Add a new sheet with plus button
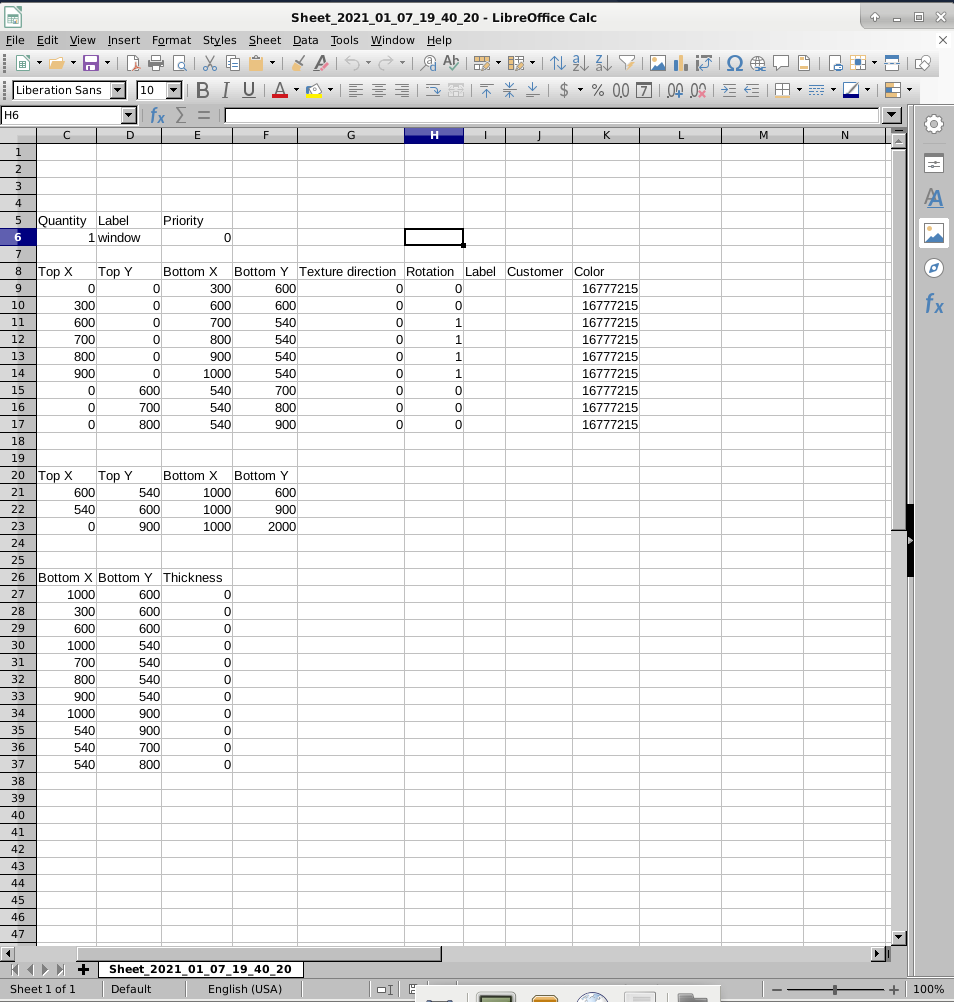954x1002 pixels. [x=83, y=969]
